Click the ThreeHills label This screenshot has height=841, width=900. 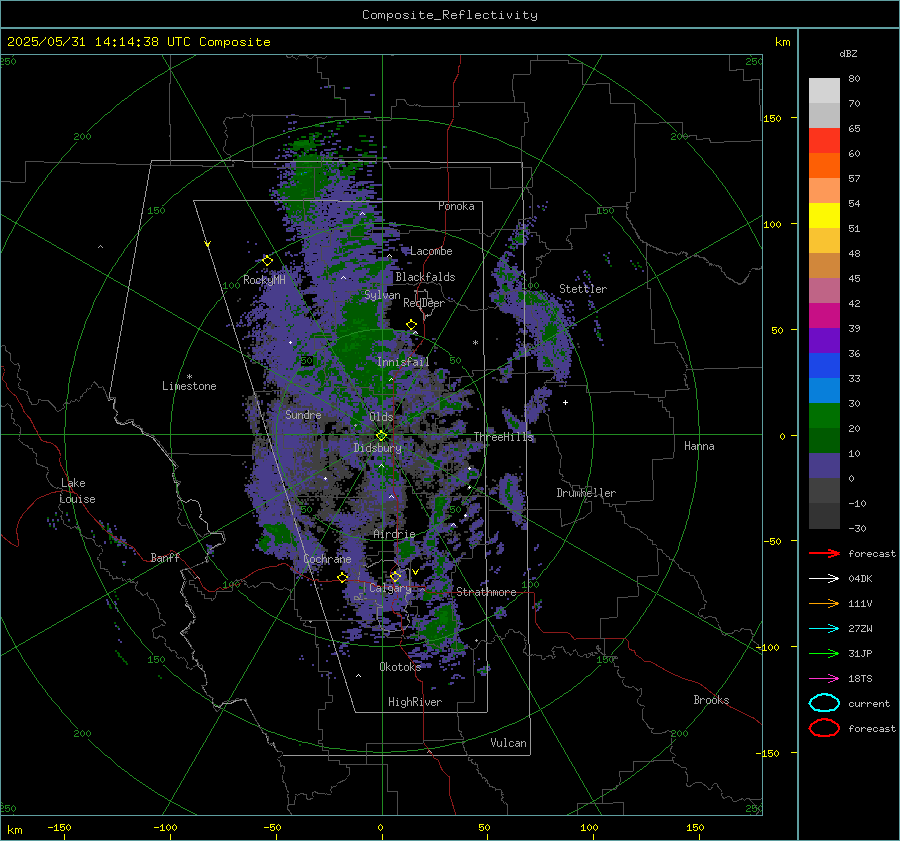[x=503, y=437]
